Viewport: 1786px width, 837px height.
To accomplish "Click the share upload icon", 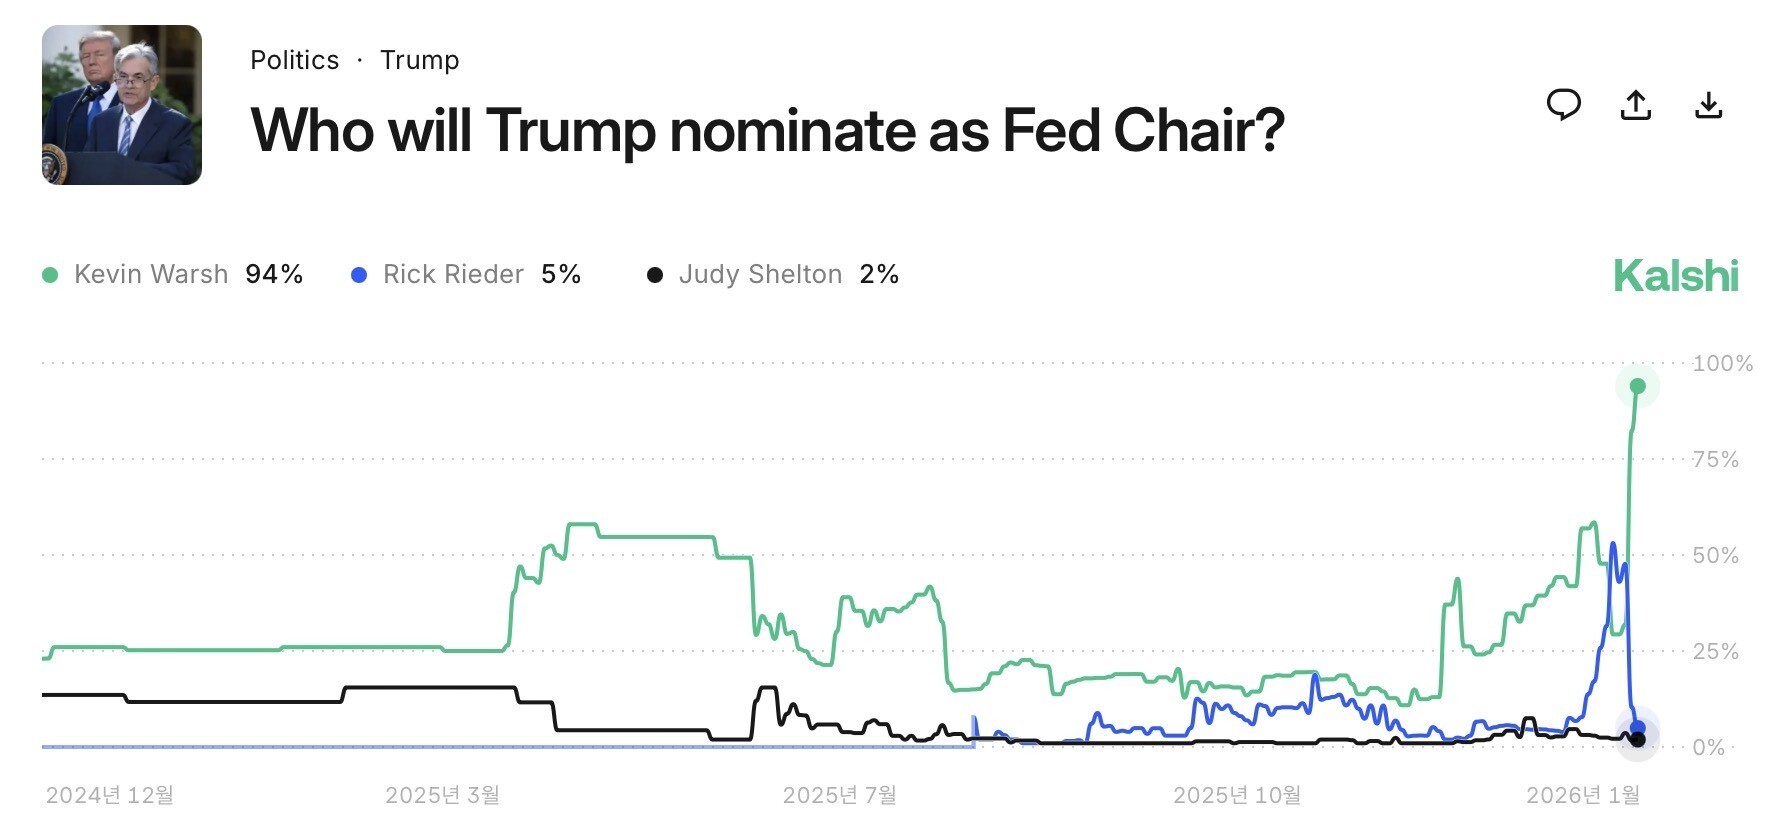I will [x=1636, y=104].
